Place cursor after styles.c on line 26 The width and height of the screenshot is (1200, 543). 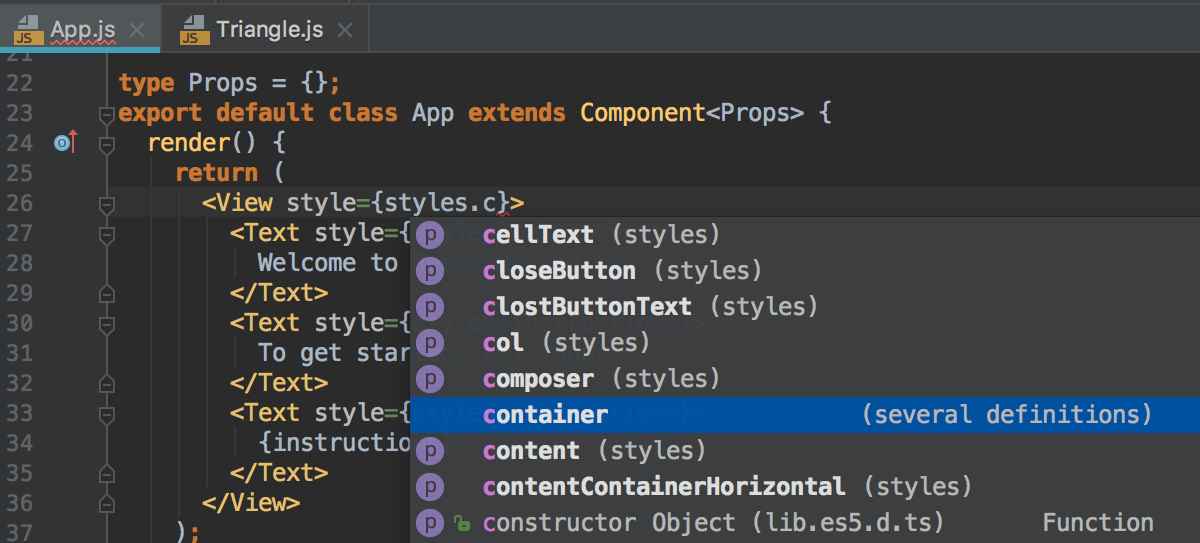[498, 203]
